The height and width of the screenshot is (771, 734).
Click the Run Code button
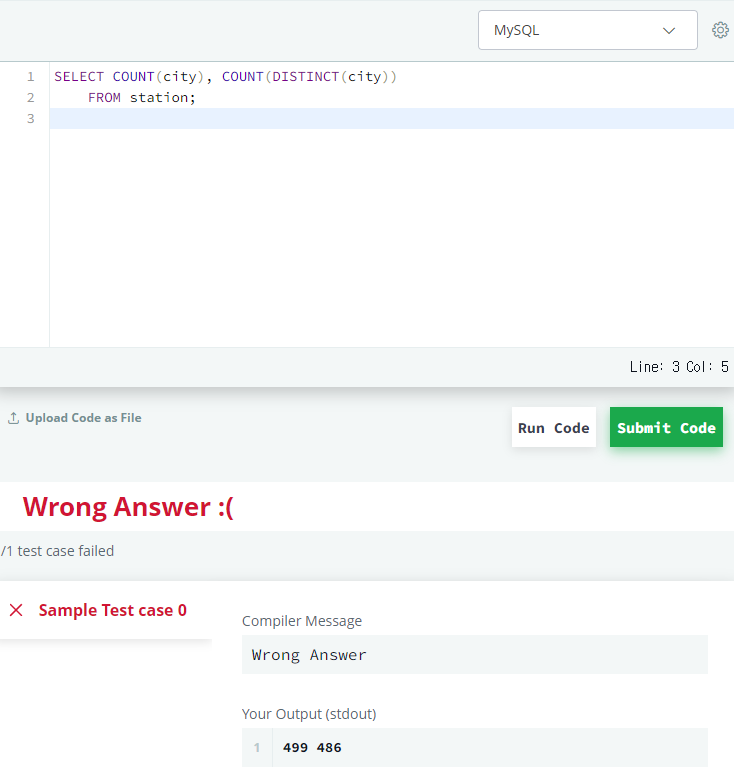pyautogui.click(x=554, y=427)
